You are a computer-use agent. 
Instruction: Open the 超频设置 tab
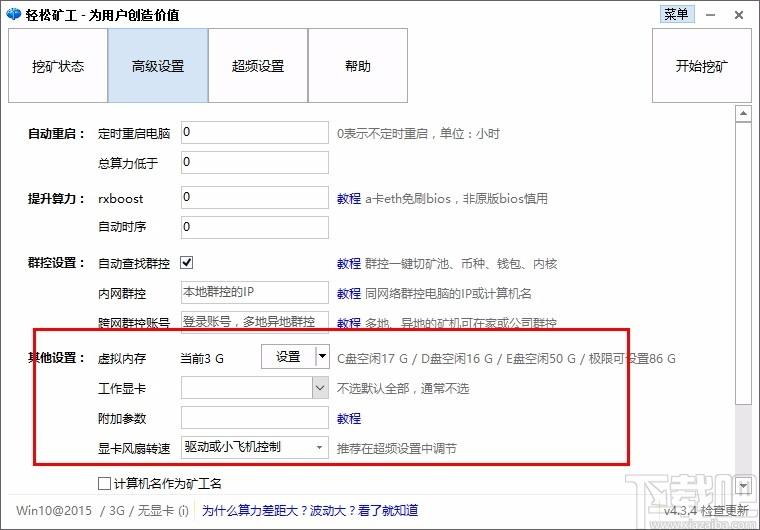tap(258, 65)
